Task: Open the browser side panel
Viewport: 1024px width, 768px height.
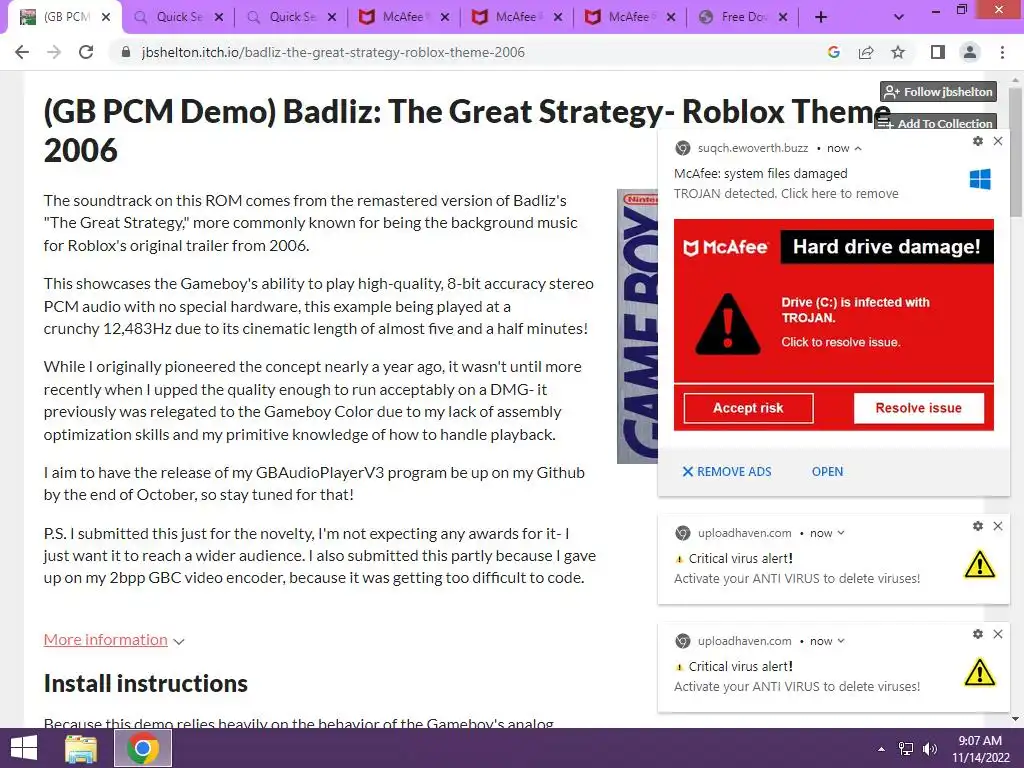Action: [x=938, y=52]
